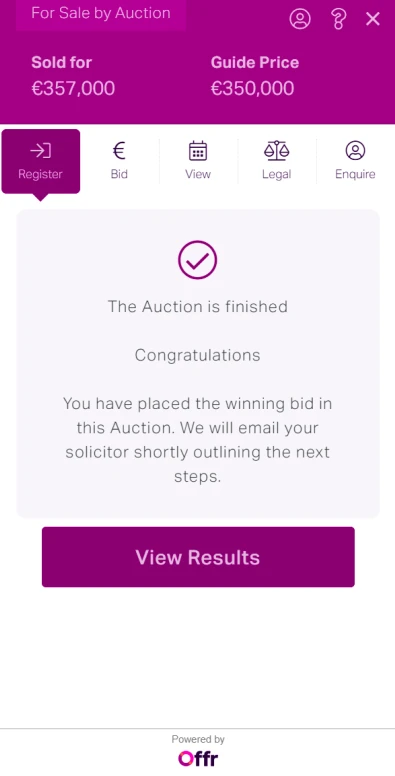Select the Register arrow icon
The height and width of the screenshot is (776, 395).
click(x=40, y=150)
